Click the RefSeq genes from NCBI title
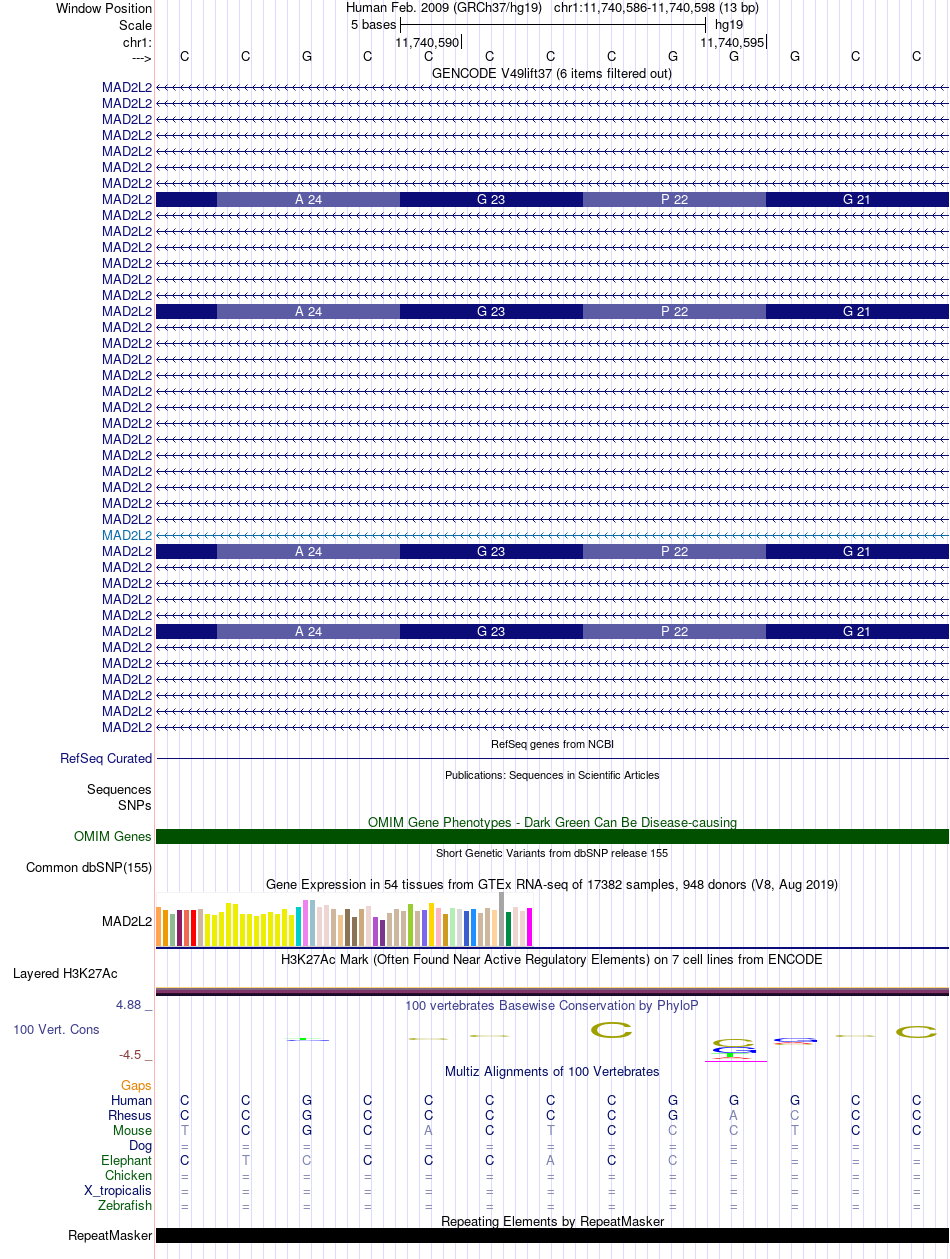This screenshot has width=950, height=1259. pyautogui.click(x=552, y=744)
